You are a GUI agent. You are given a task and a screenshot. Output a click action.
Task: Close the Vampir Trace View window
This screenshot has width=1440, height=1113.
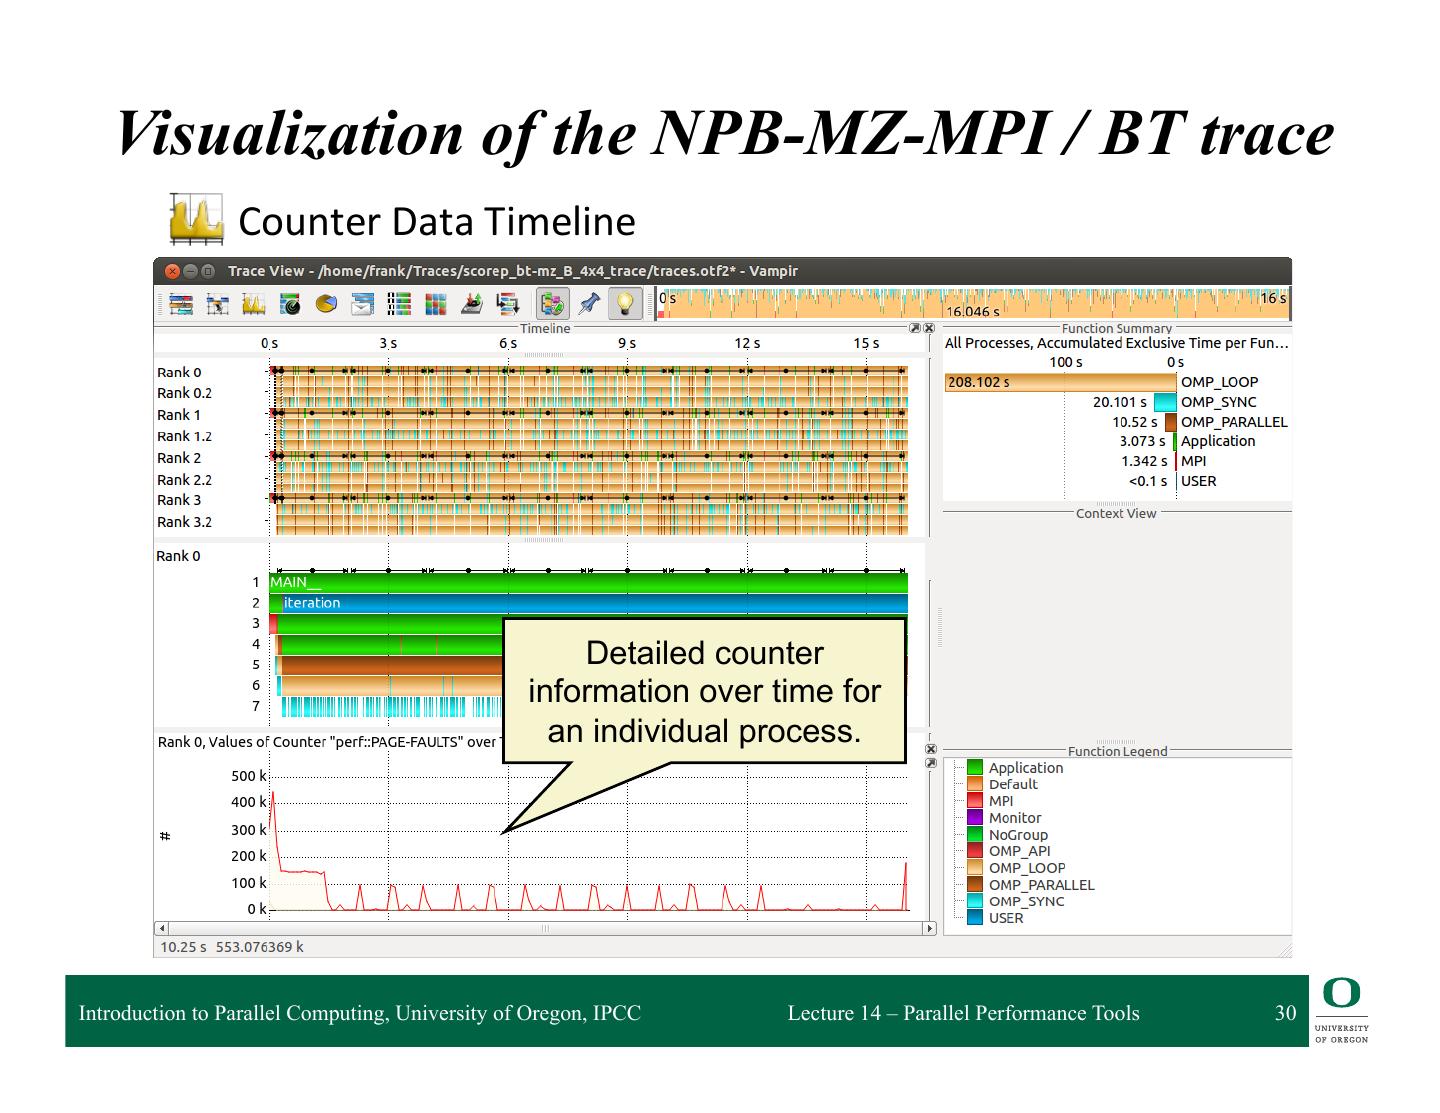[x=171, y=271]
